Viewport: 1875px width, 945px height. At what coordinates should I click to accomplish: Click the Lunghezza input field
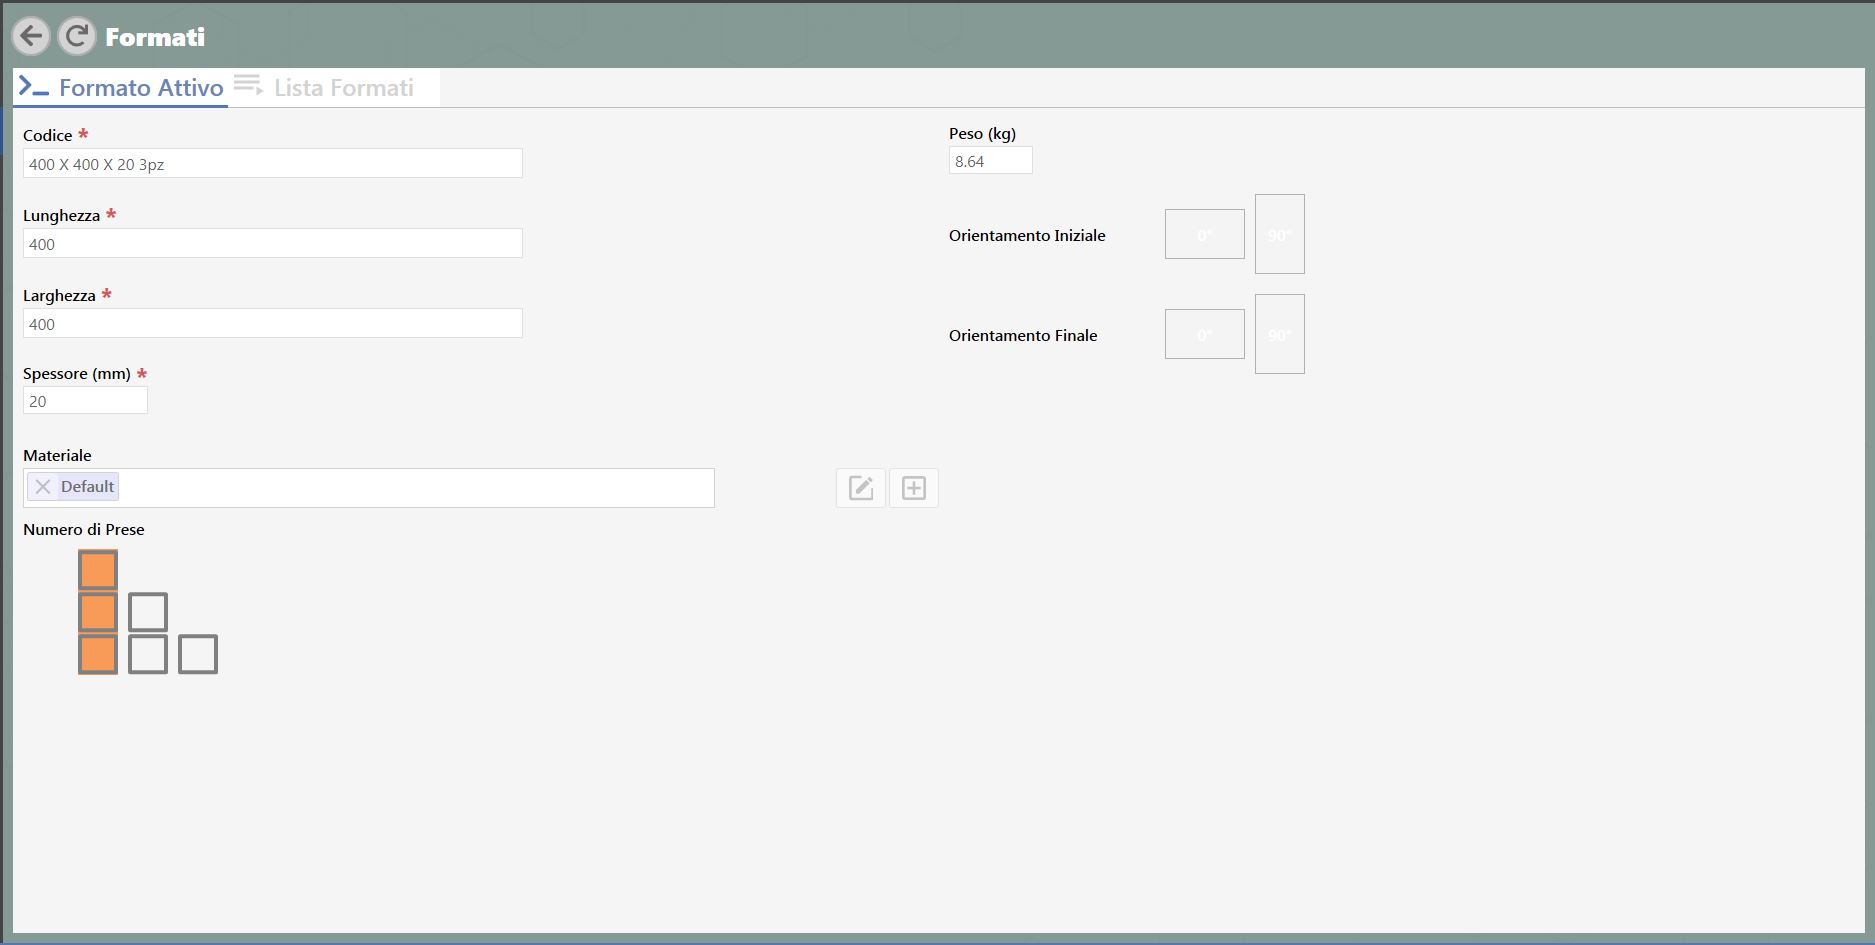click(272, 244)
